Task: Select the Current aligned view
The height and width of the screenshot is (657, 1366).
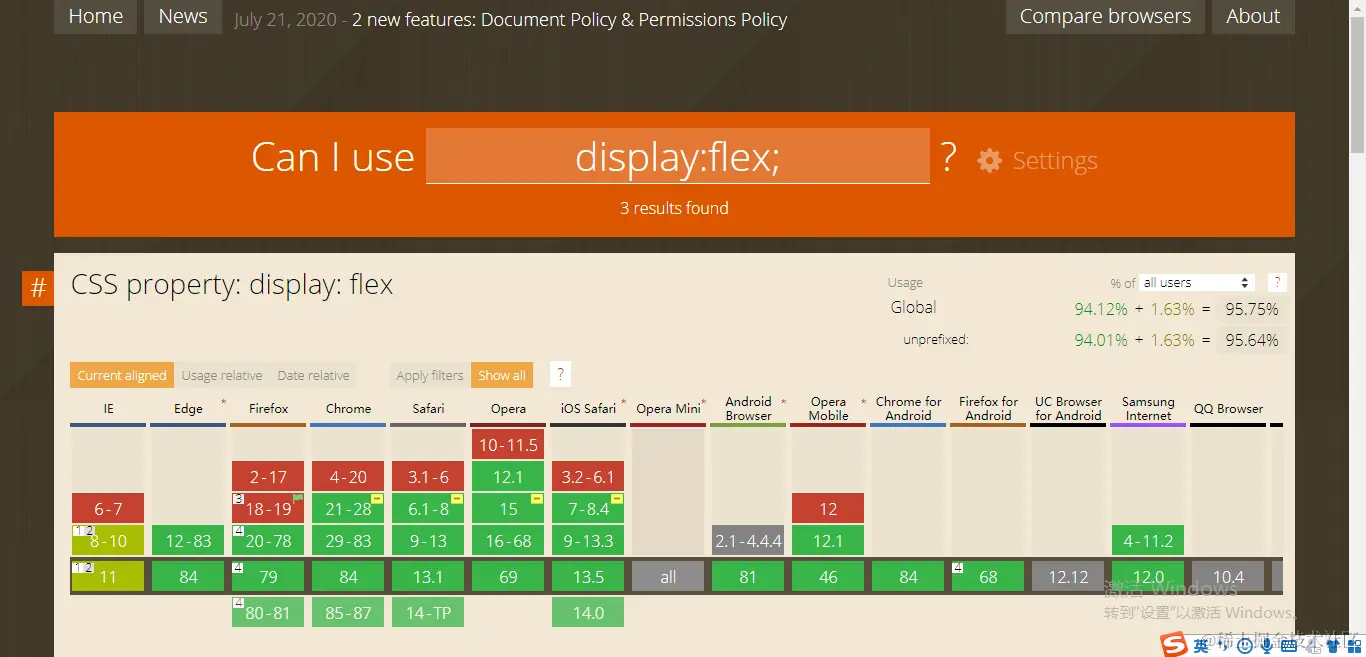Action: point(122,375)
